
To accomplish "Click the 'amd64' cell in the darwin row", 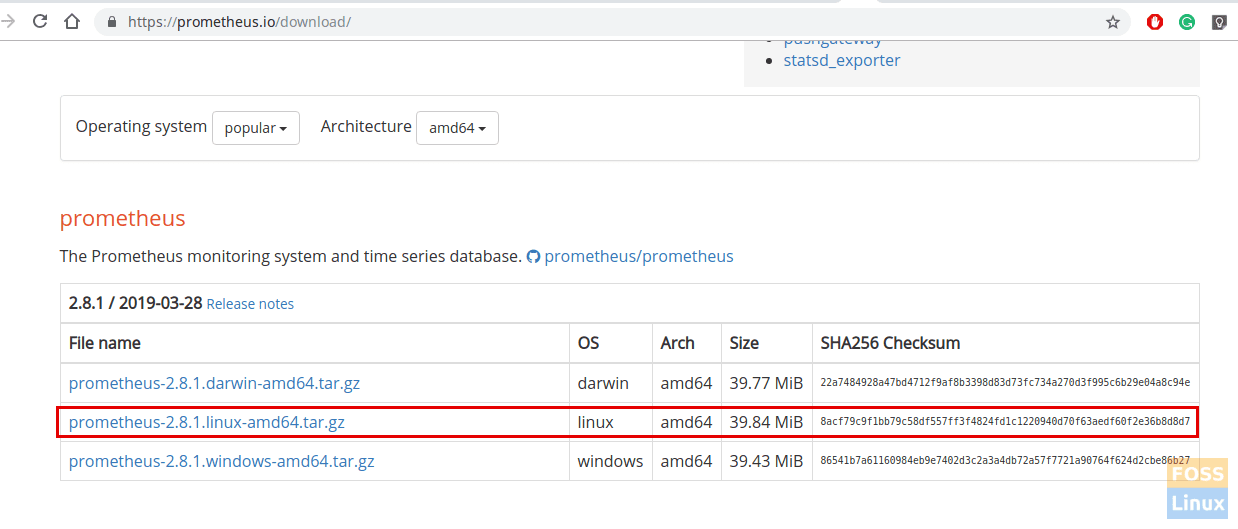I will (x=686, y=382).
